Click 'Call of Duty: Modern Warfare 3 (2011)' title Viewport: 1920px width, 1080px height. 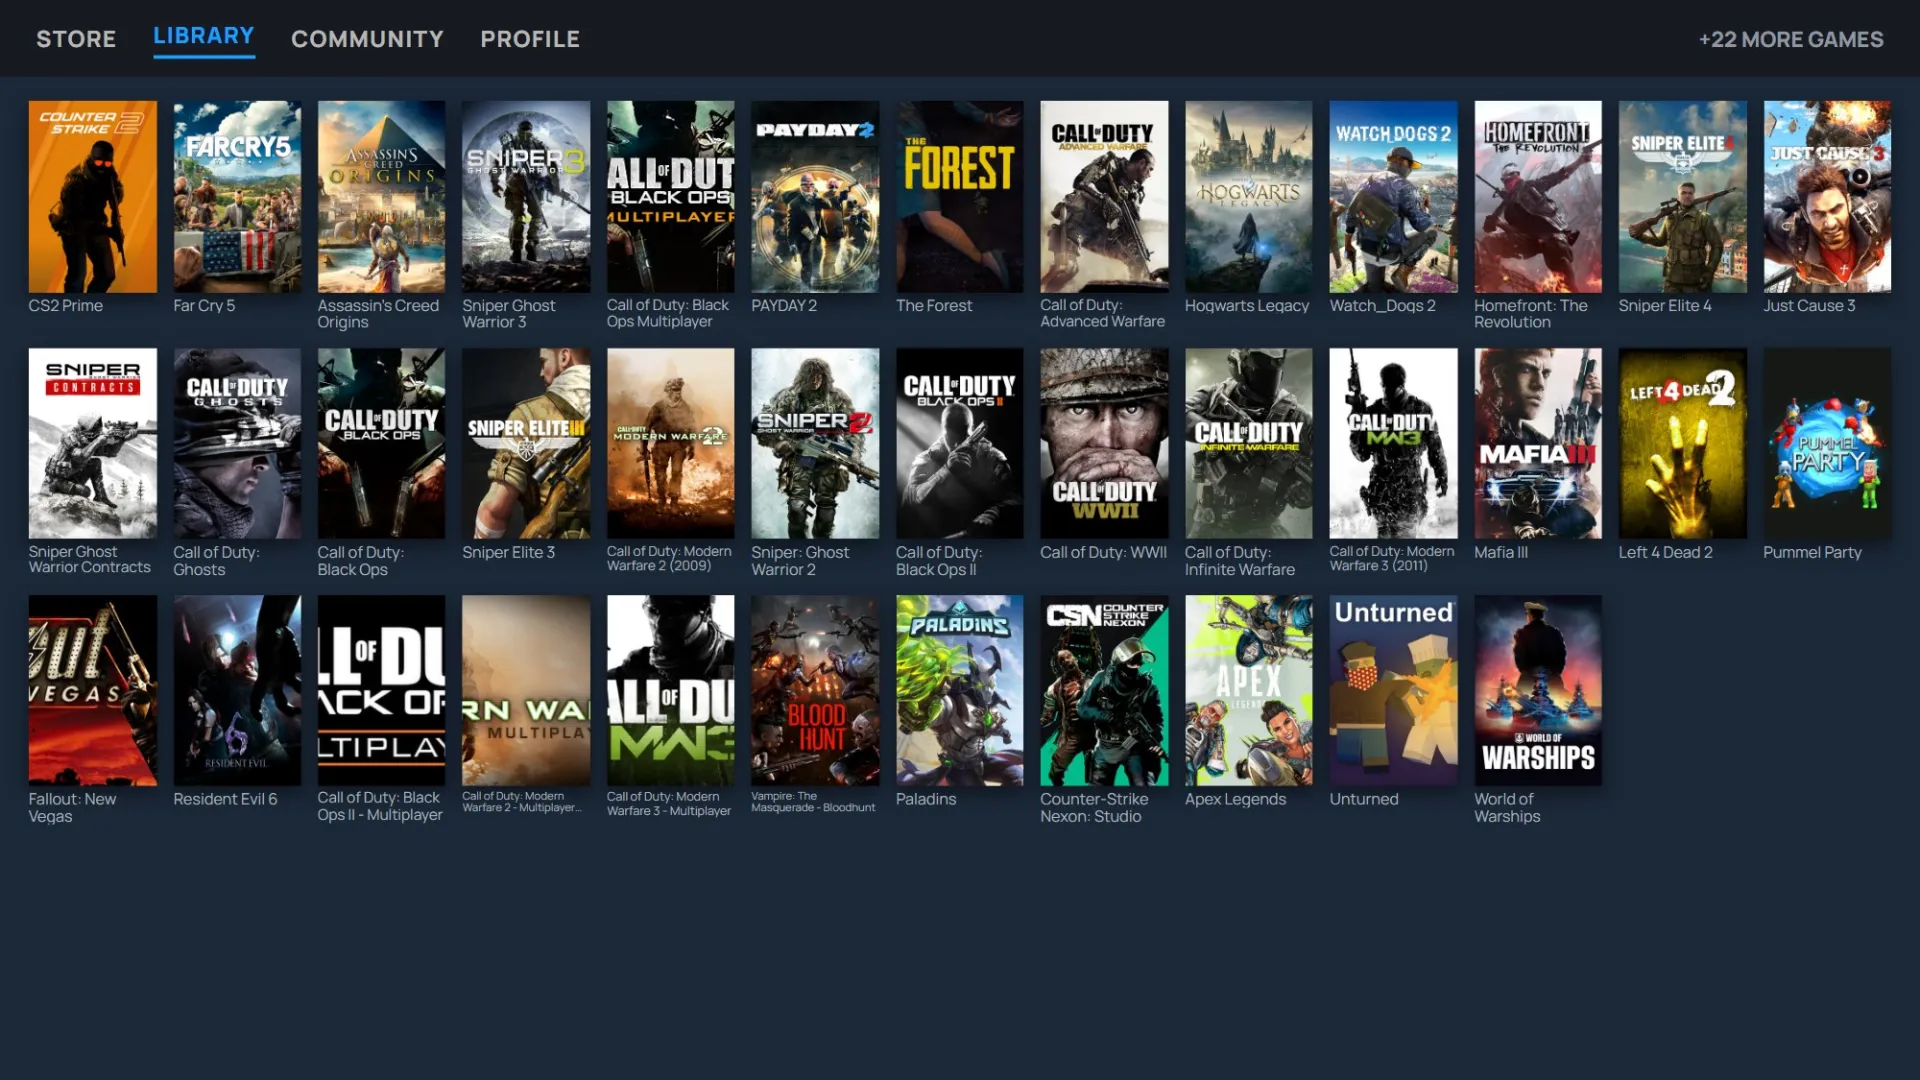point(1391,558)
